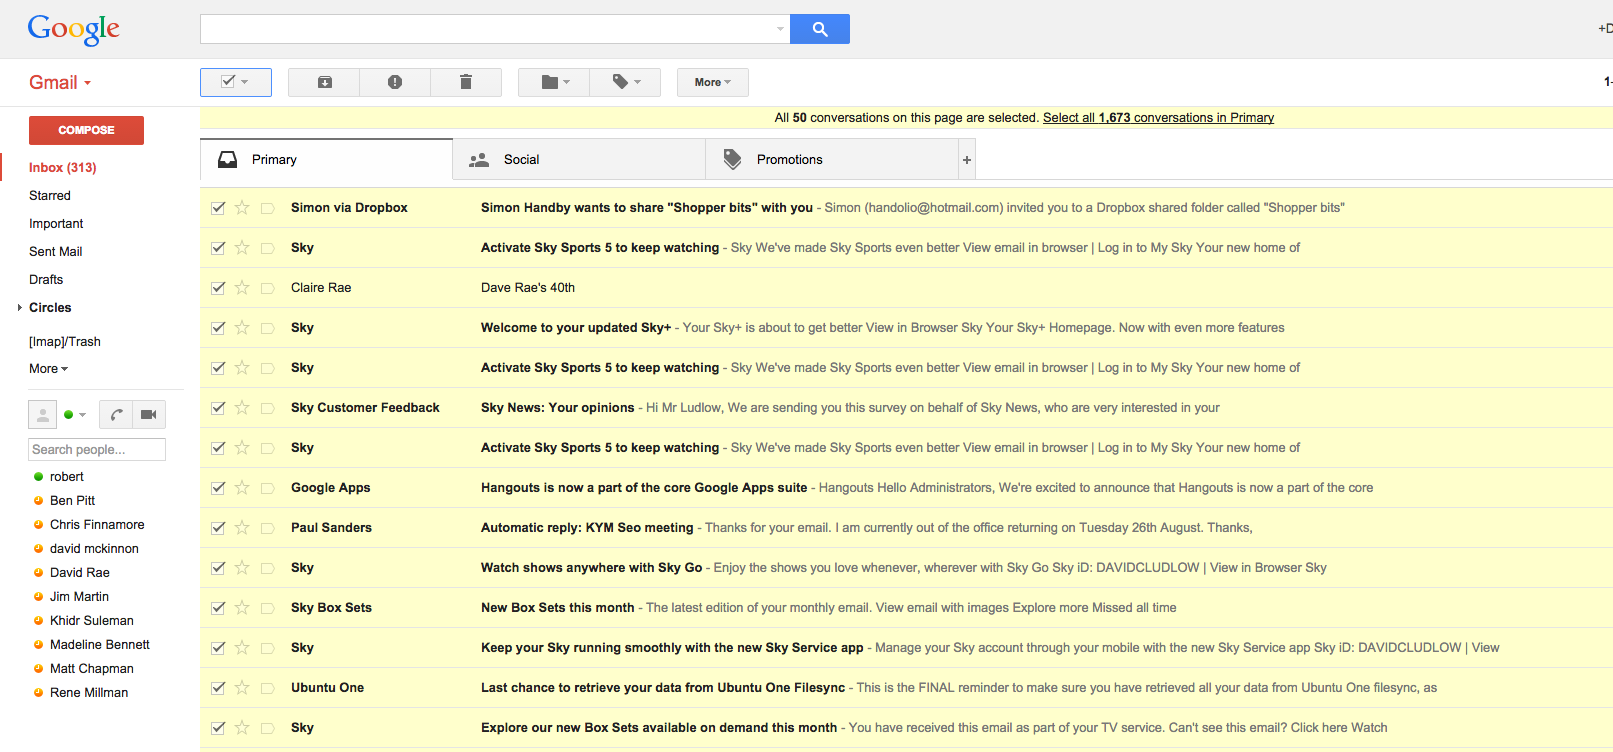This screenshot has height=752, width=1613.
Task: Star the Claire Rae email
Action: [242, 288]
